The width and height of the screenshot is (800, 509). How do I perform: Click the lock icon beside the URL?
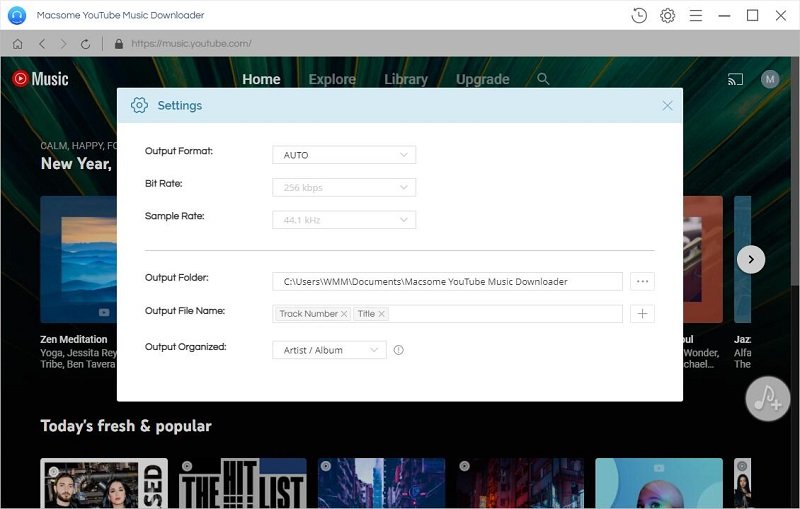coord(119,44)
